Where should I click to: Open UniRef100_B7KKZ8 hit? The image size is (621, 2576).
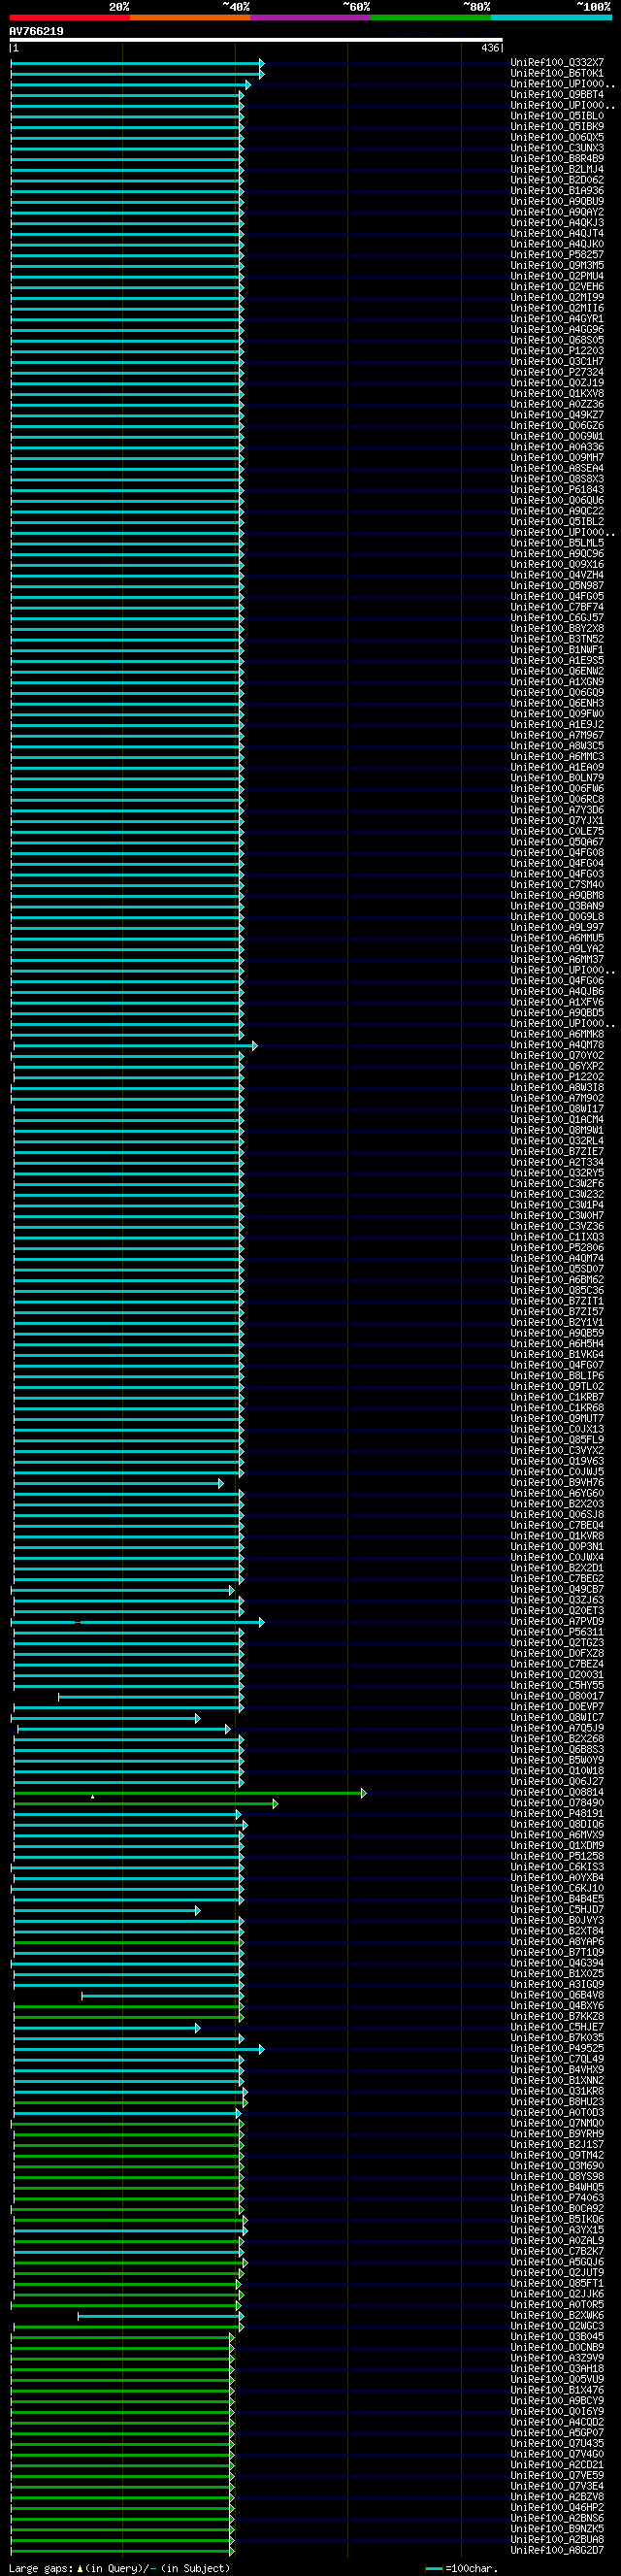click(x=557, y=2016)
